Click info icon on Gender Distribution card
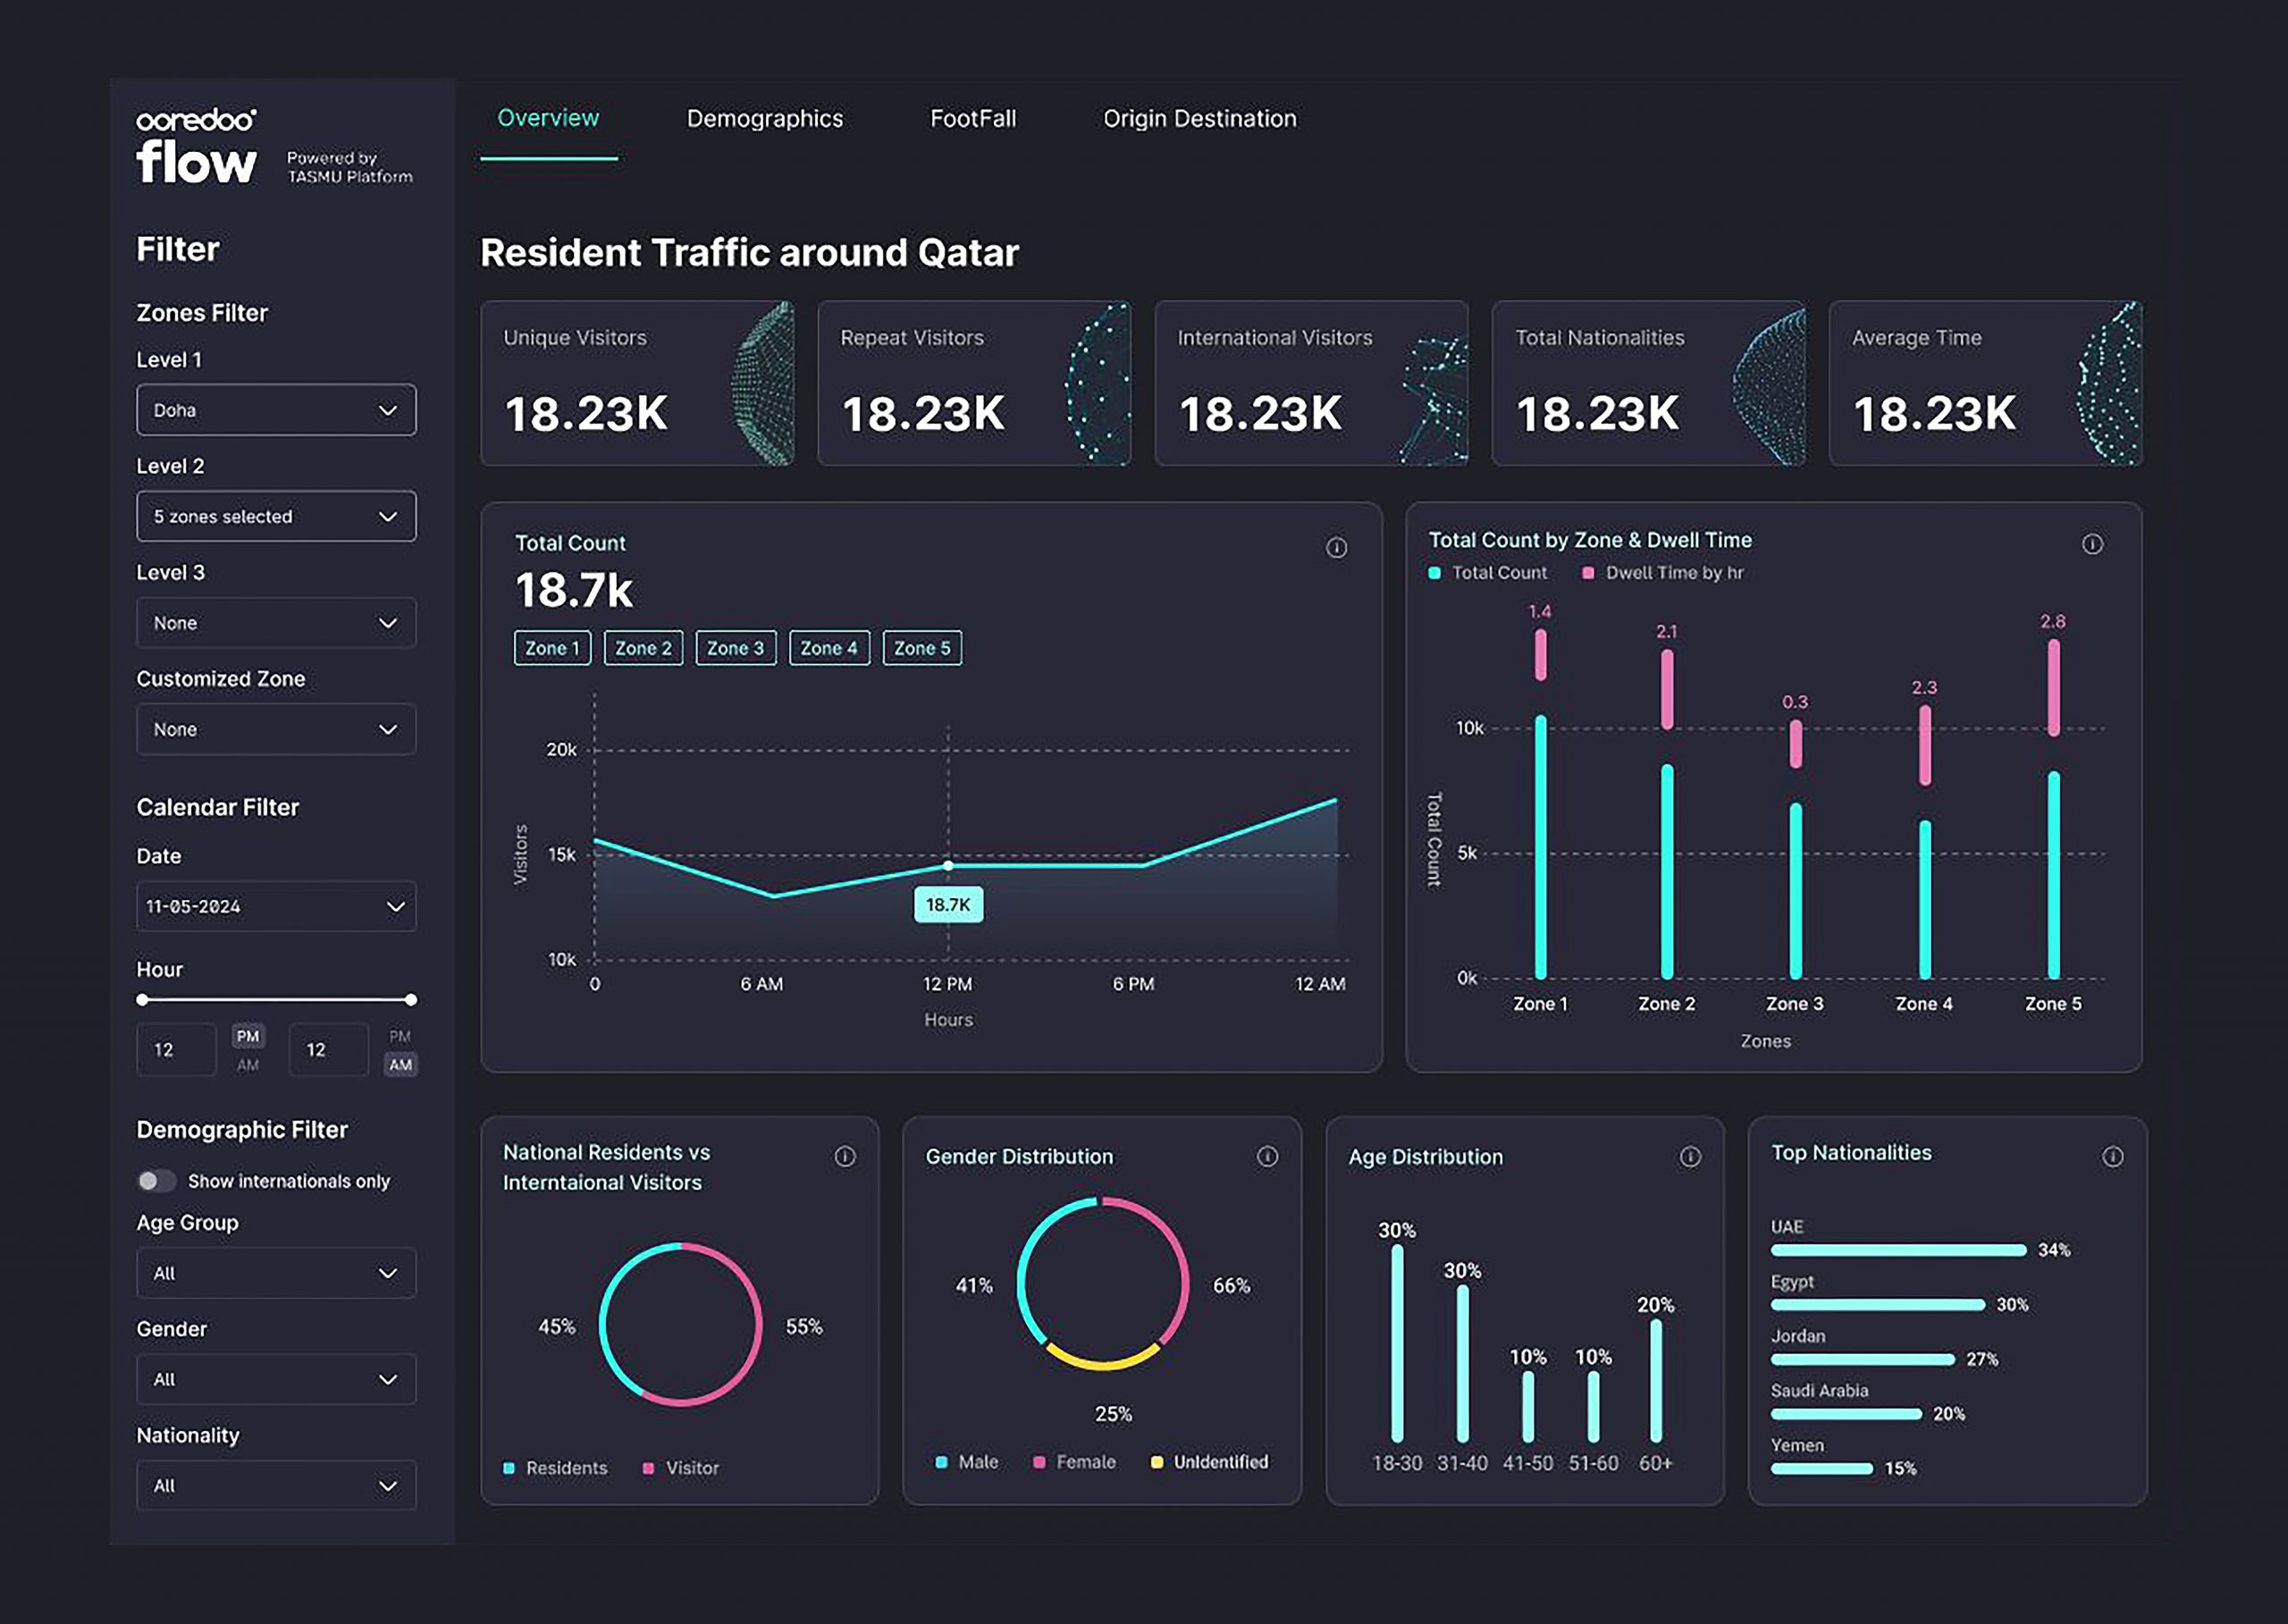Viewport: 2288px width, 1624px height. click(1267, 1156)
